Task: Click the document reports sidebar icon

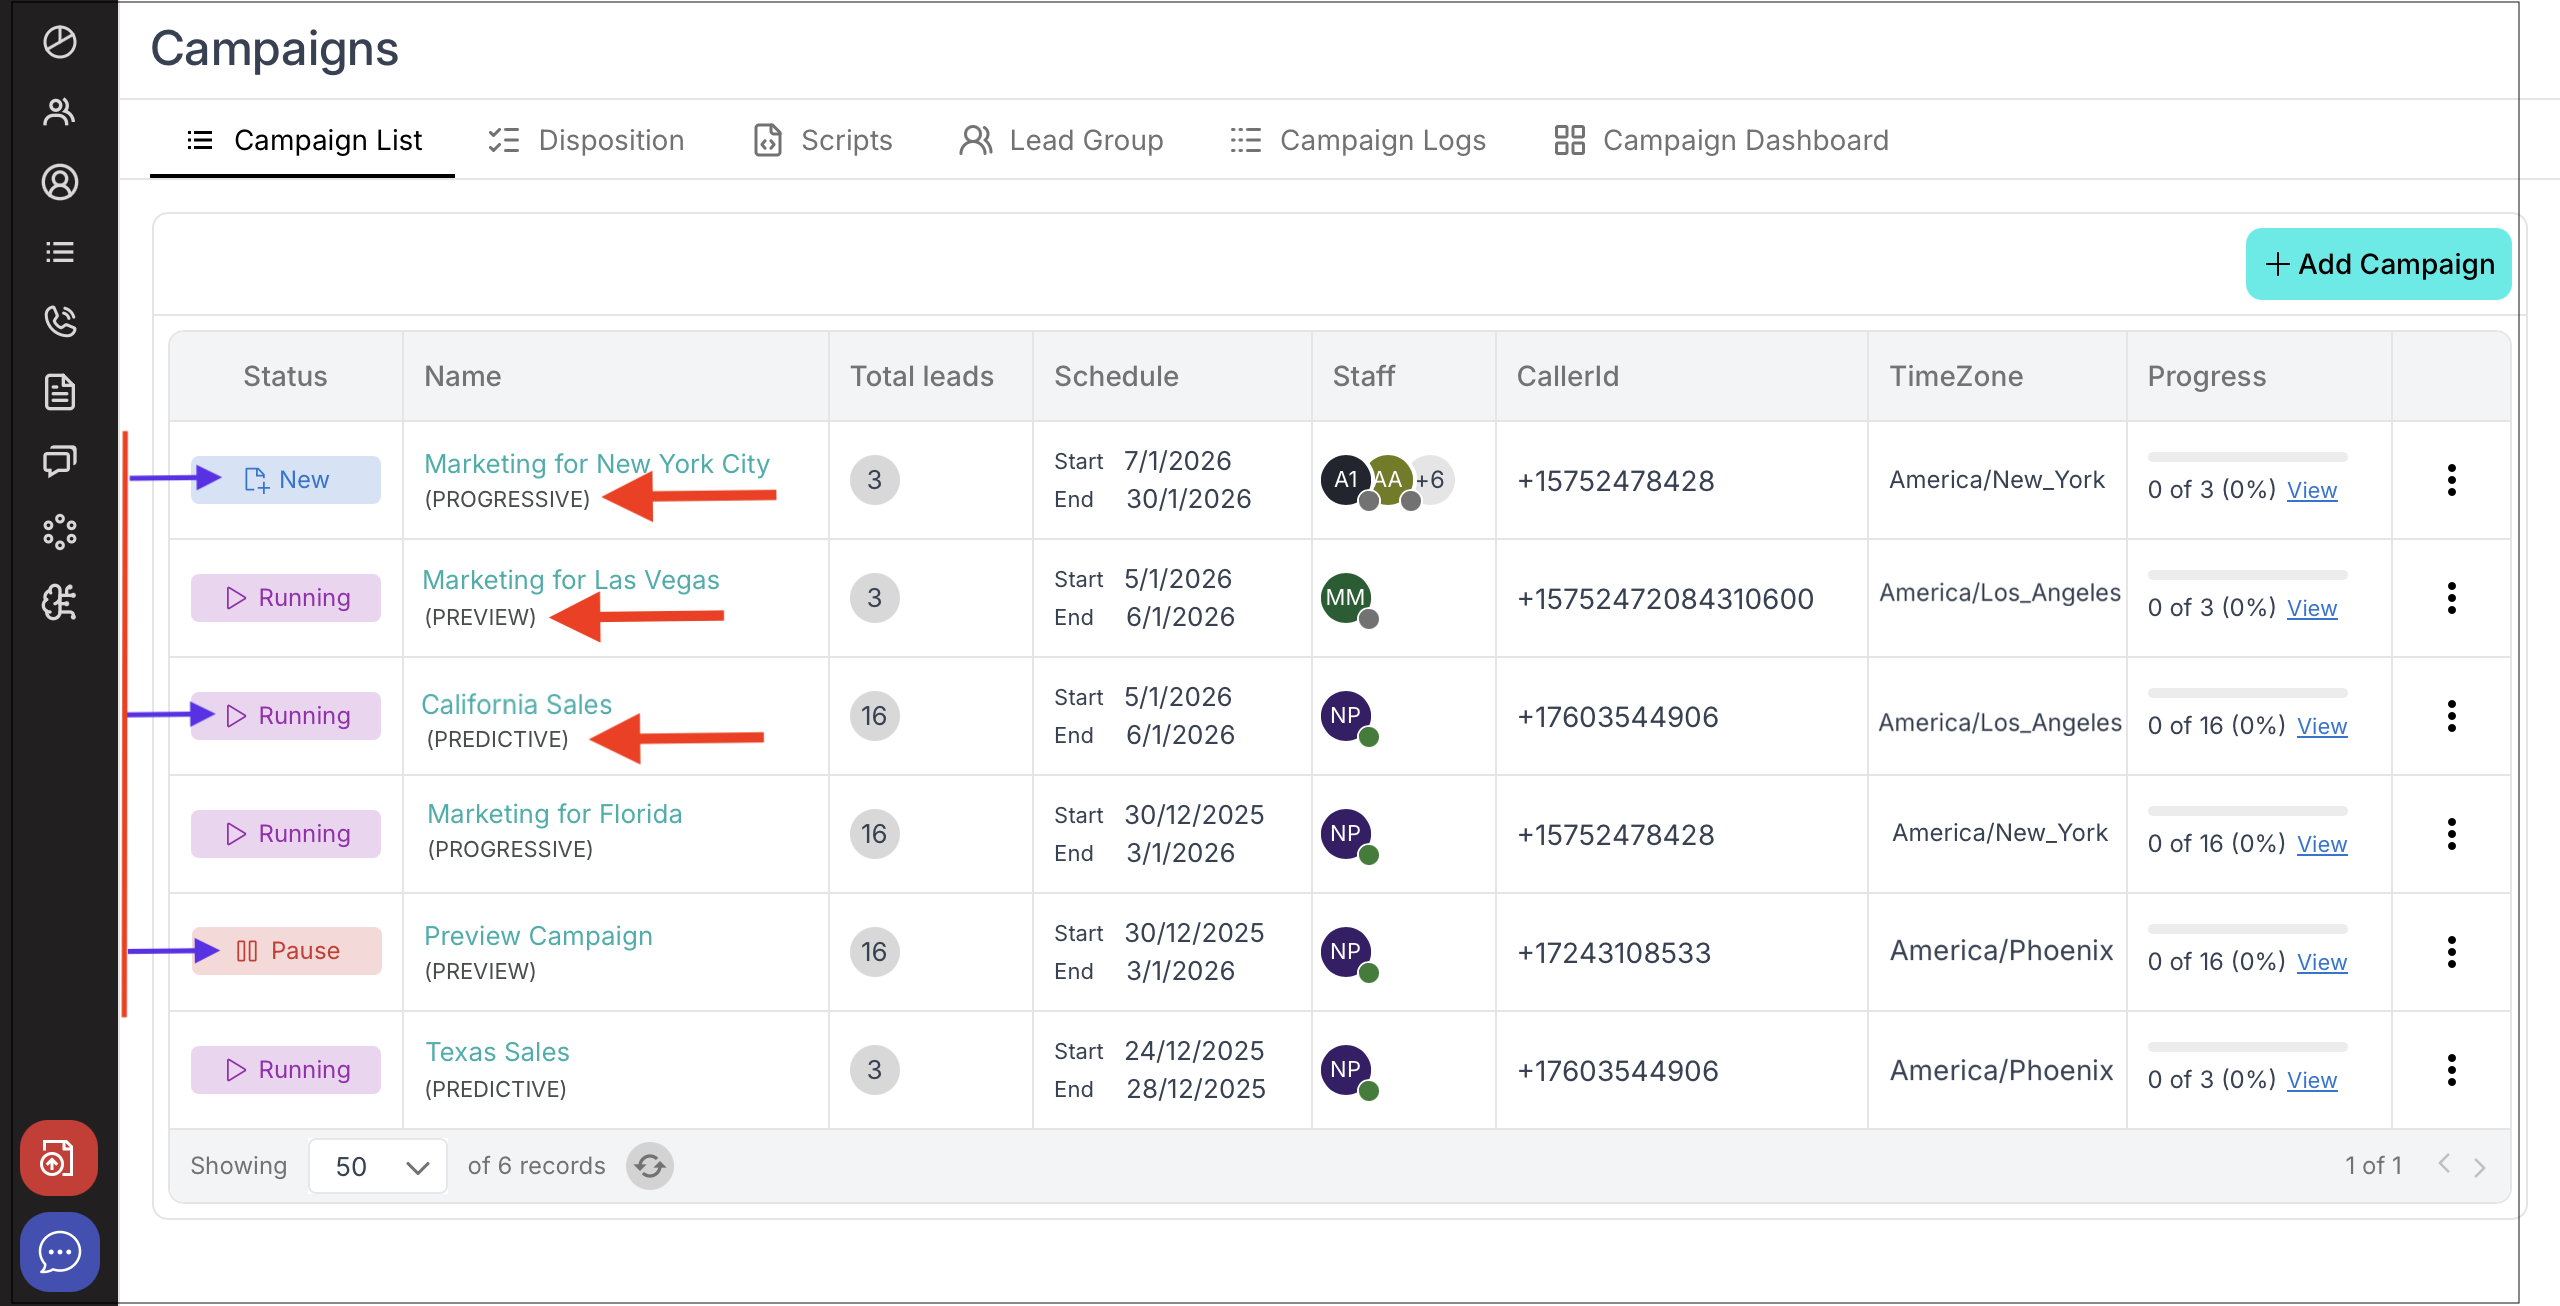Action: point(59,392)
